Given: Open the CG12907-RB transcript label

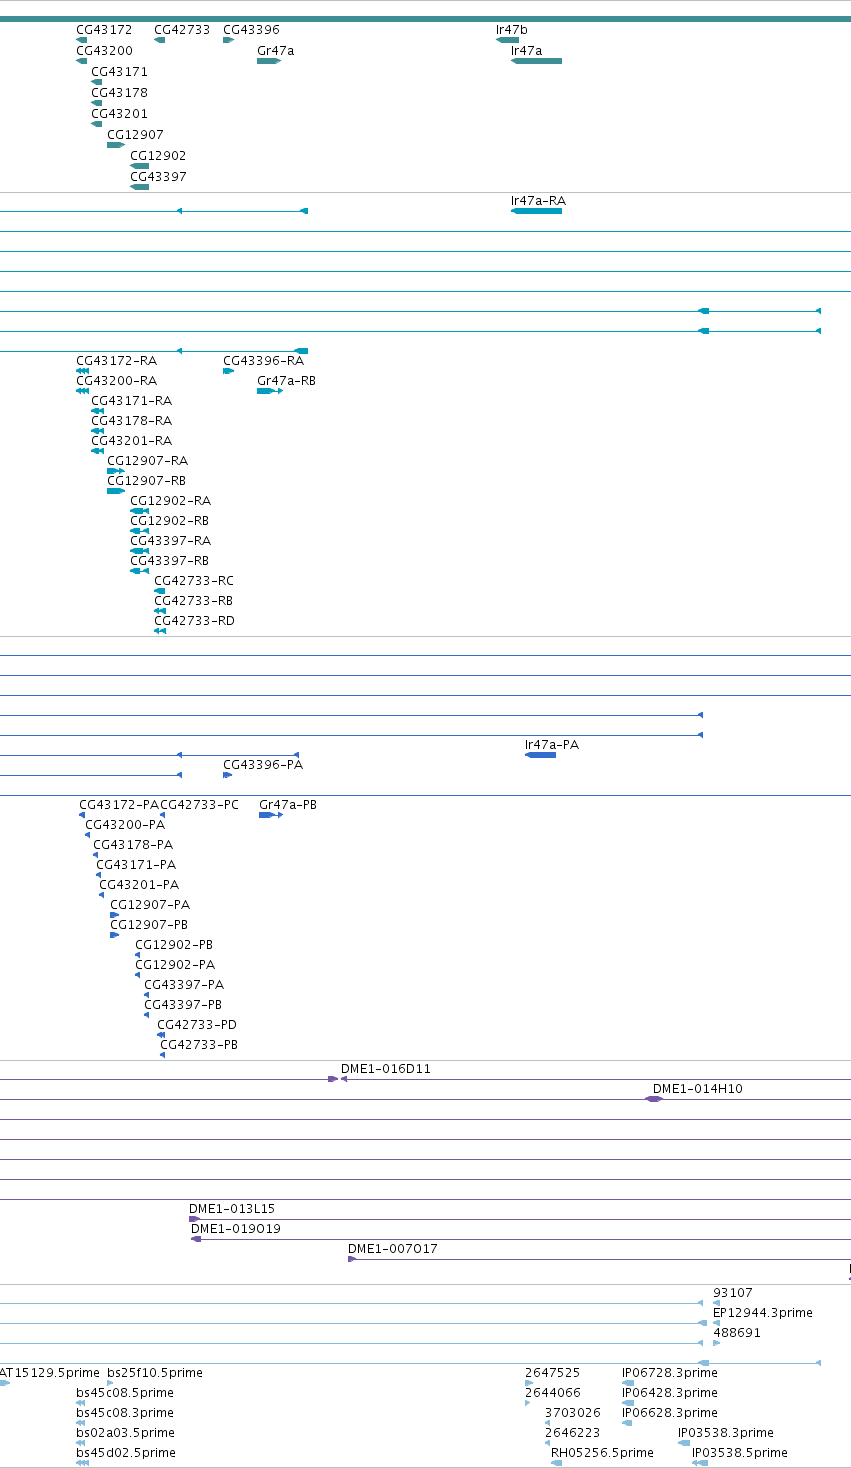Looking at the screenshot, I should pos(146,481).
